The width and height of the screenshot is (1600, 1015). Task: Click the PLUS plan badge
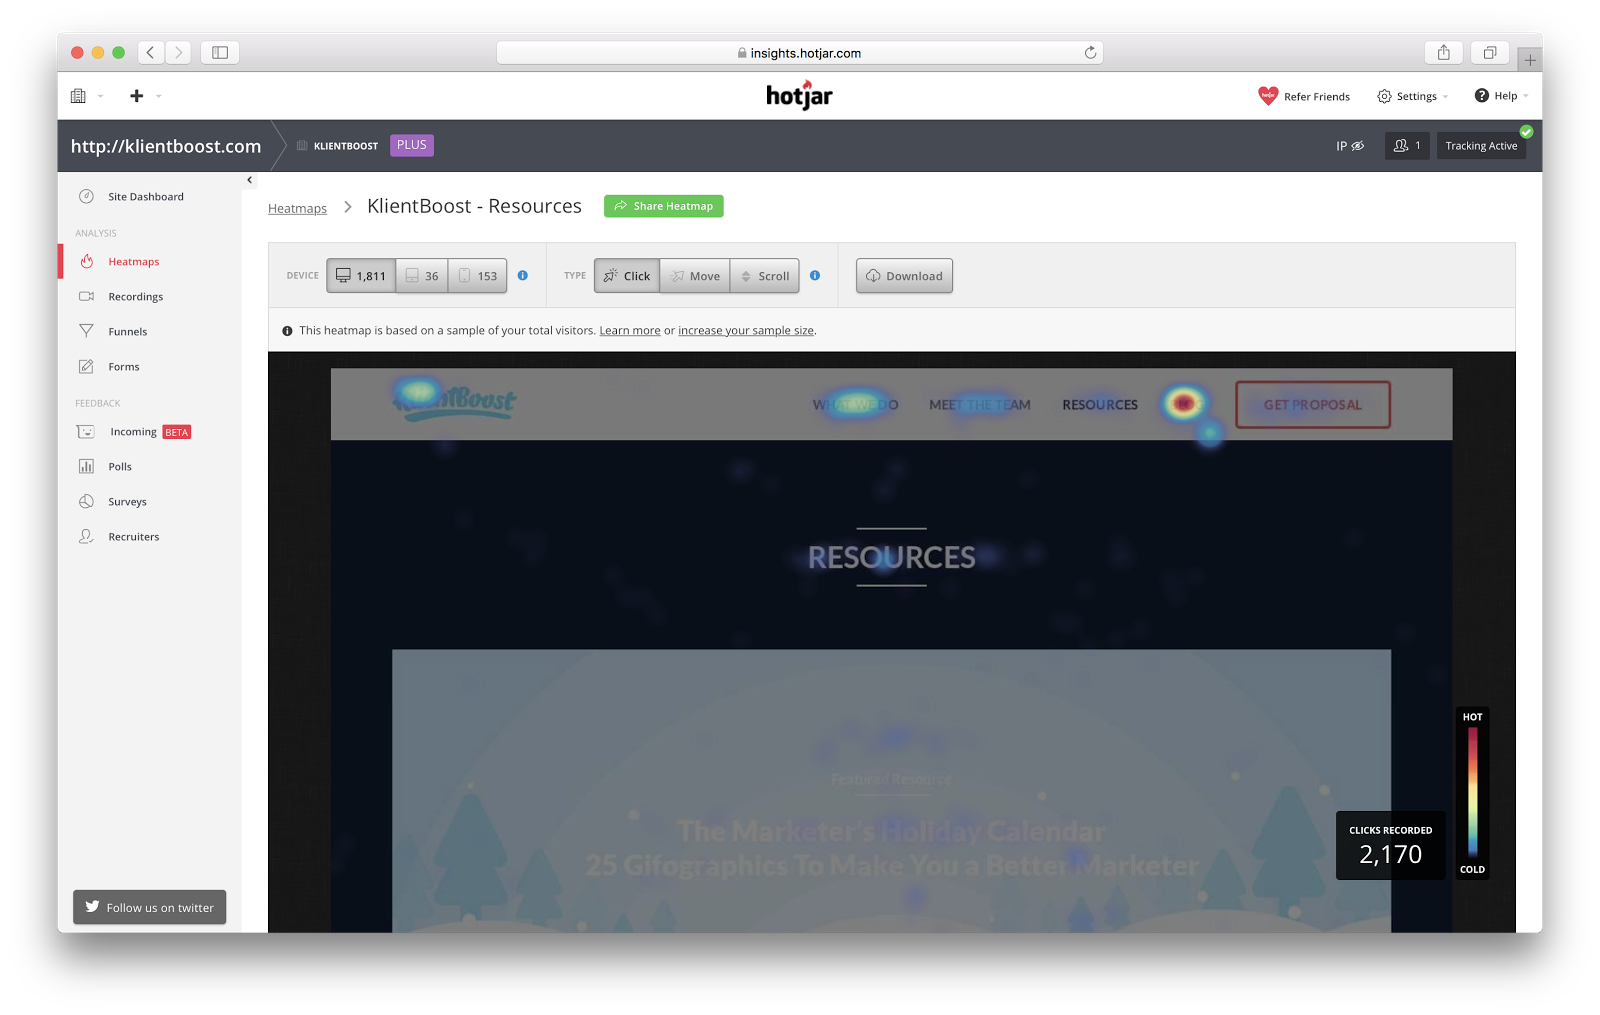(x=412, y=145)
